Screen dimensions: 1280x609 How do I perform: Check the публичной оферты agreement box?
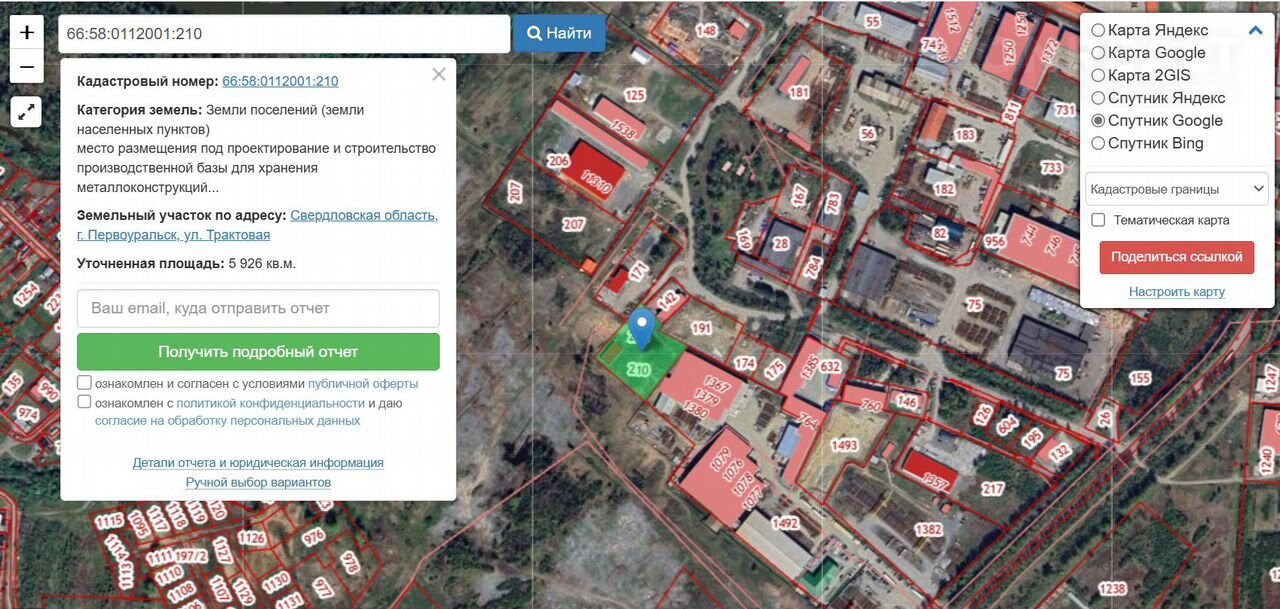[x=85, y=383]
